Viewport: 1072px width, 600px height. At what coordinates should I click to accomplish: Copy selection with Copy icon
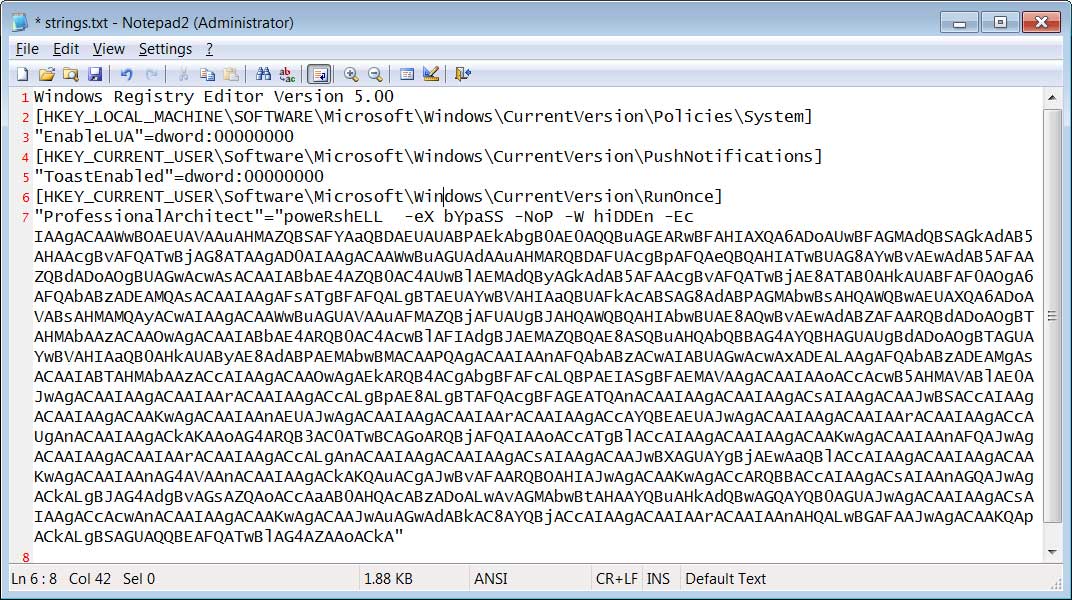(x=207, y=74)
